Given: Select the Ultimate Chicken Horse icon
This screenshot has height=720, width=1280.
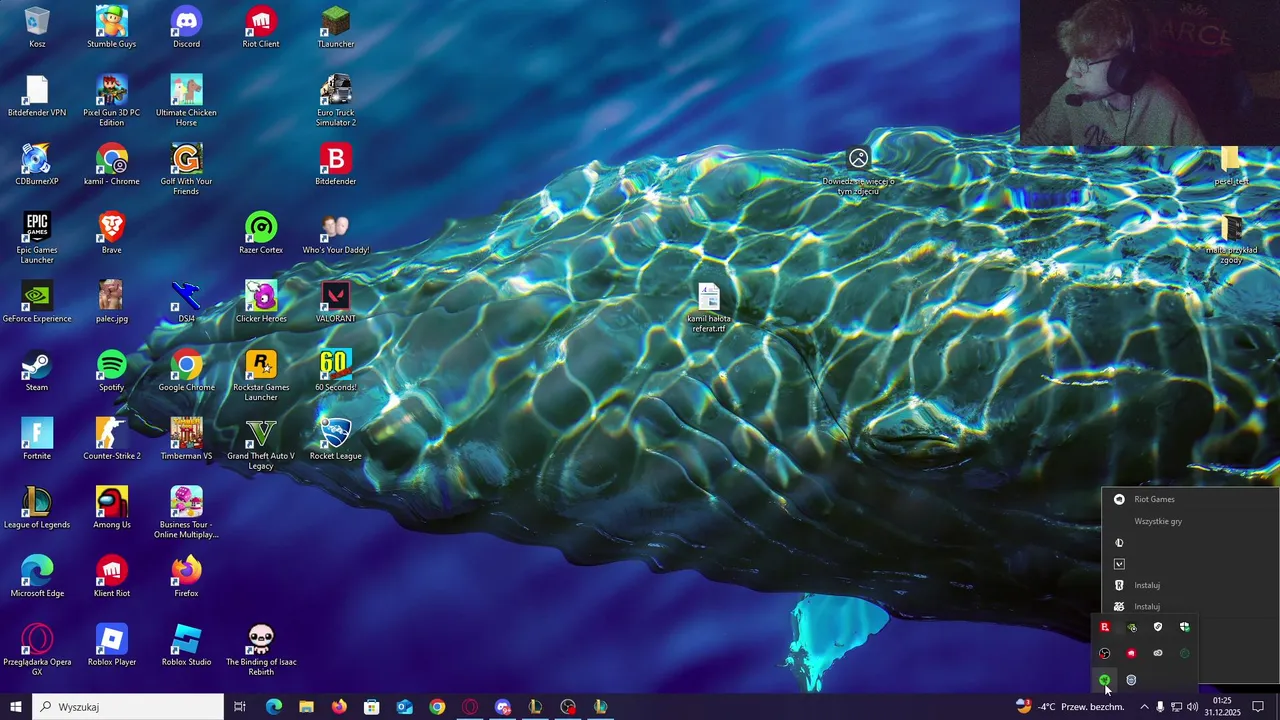Looking at the screenshot, I should (186, 101).
